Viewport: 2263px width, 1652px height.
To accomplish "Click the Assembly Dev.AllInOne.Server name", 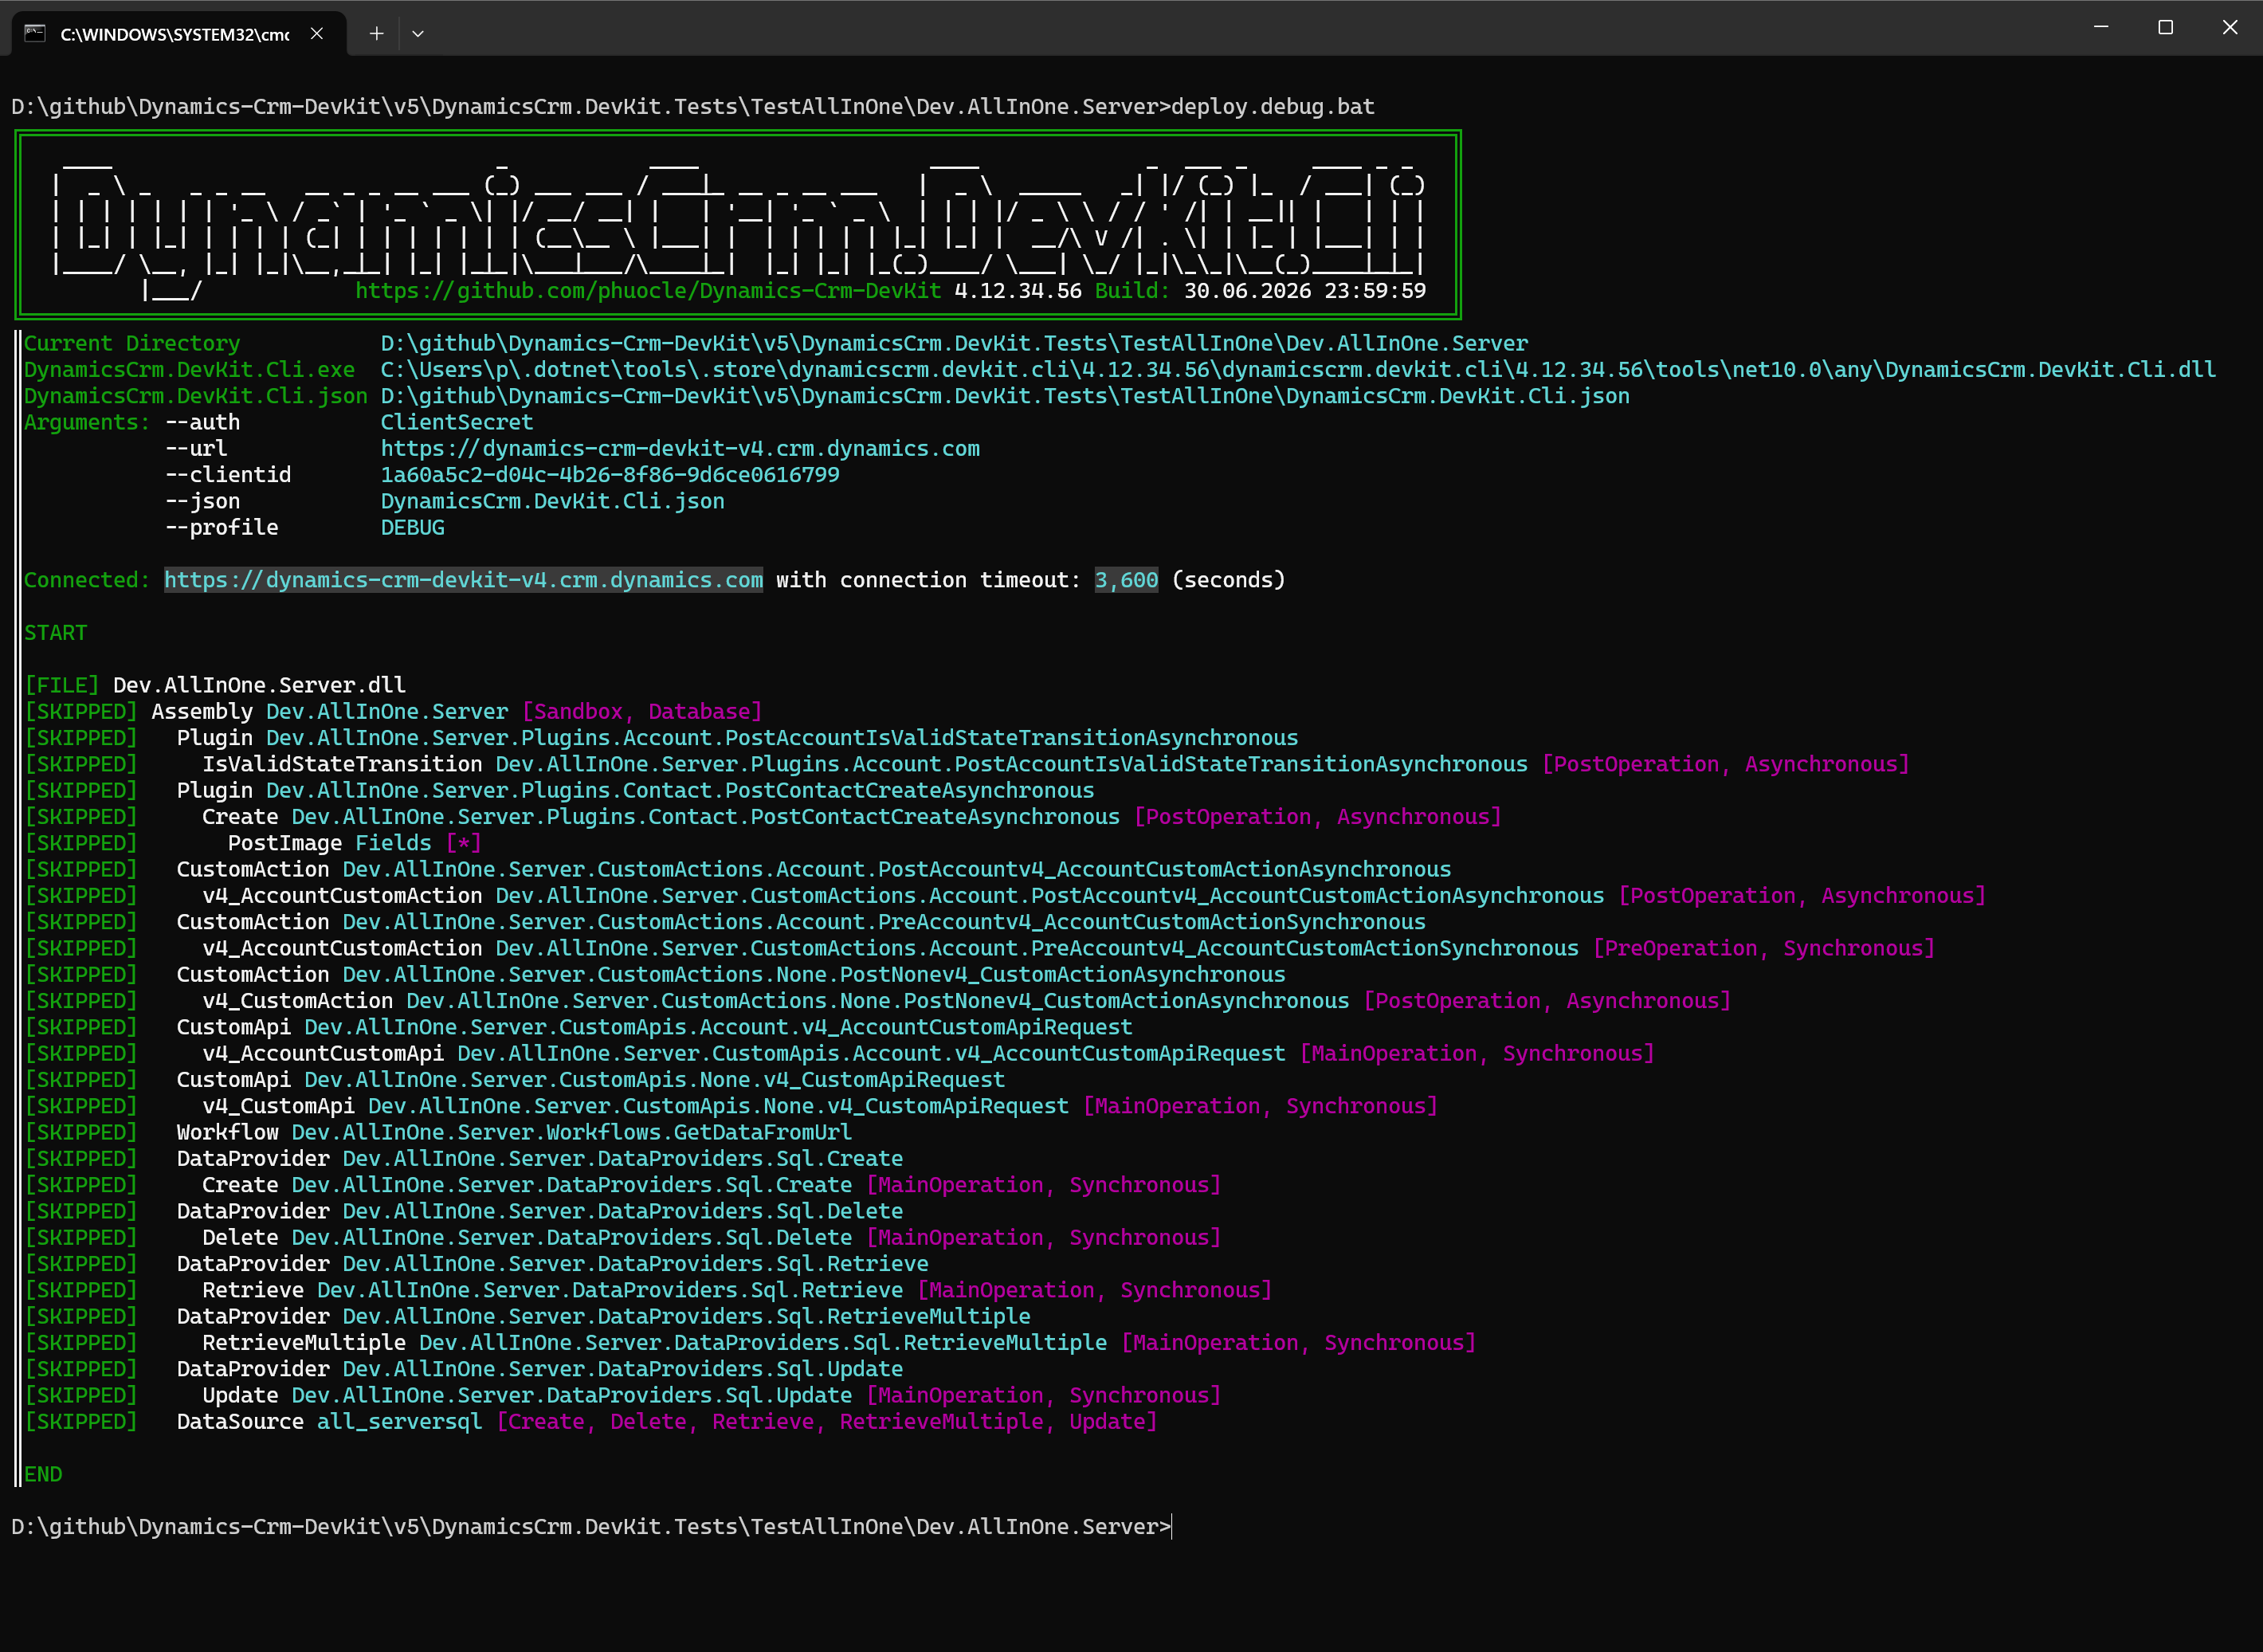I will (x=387, y=712).
